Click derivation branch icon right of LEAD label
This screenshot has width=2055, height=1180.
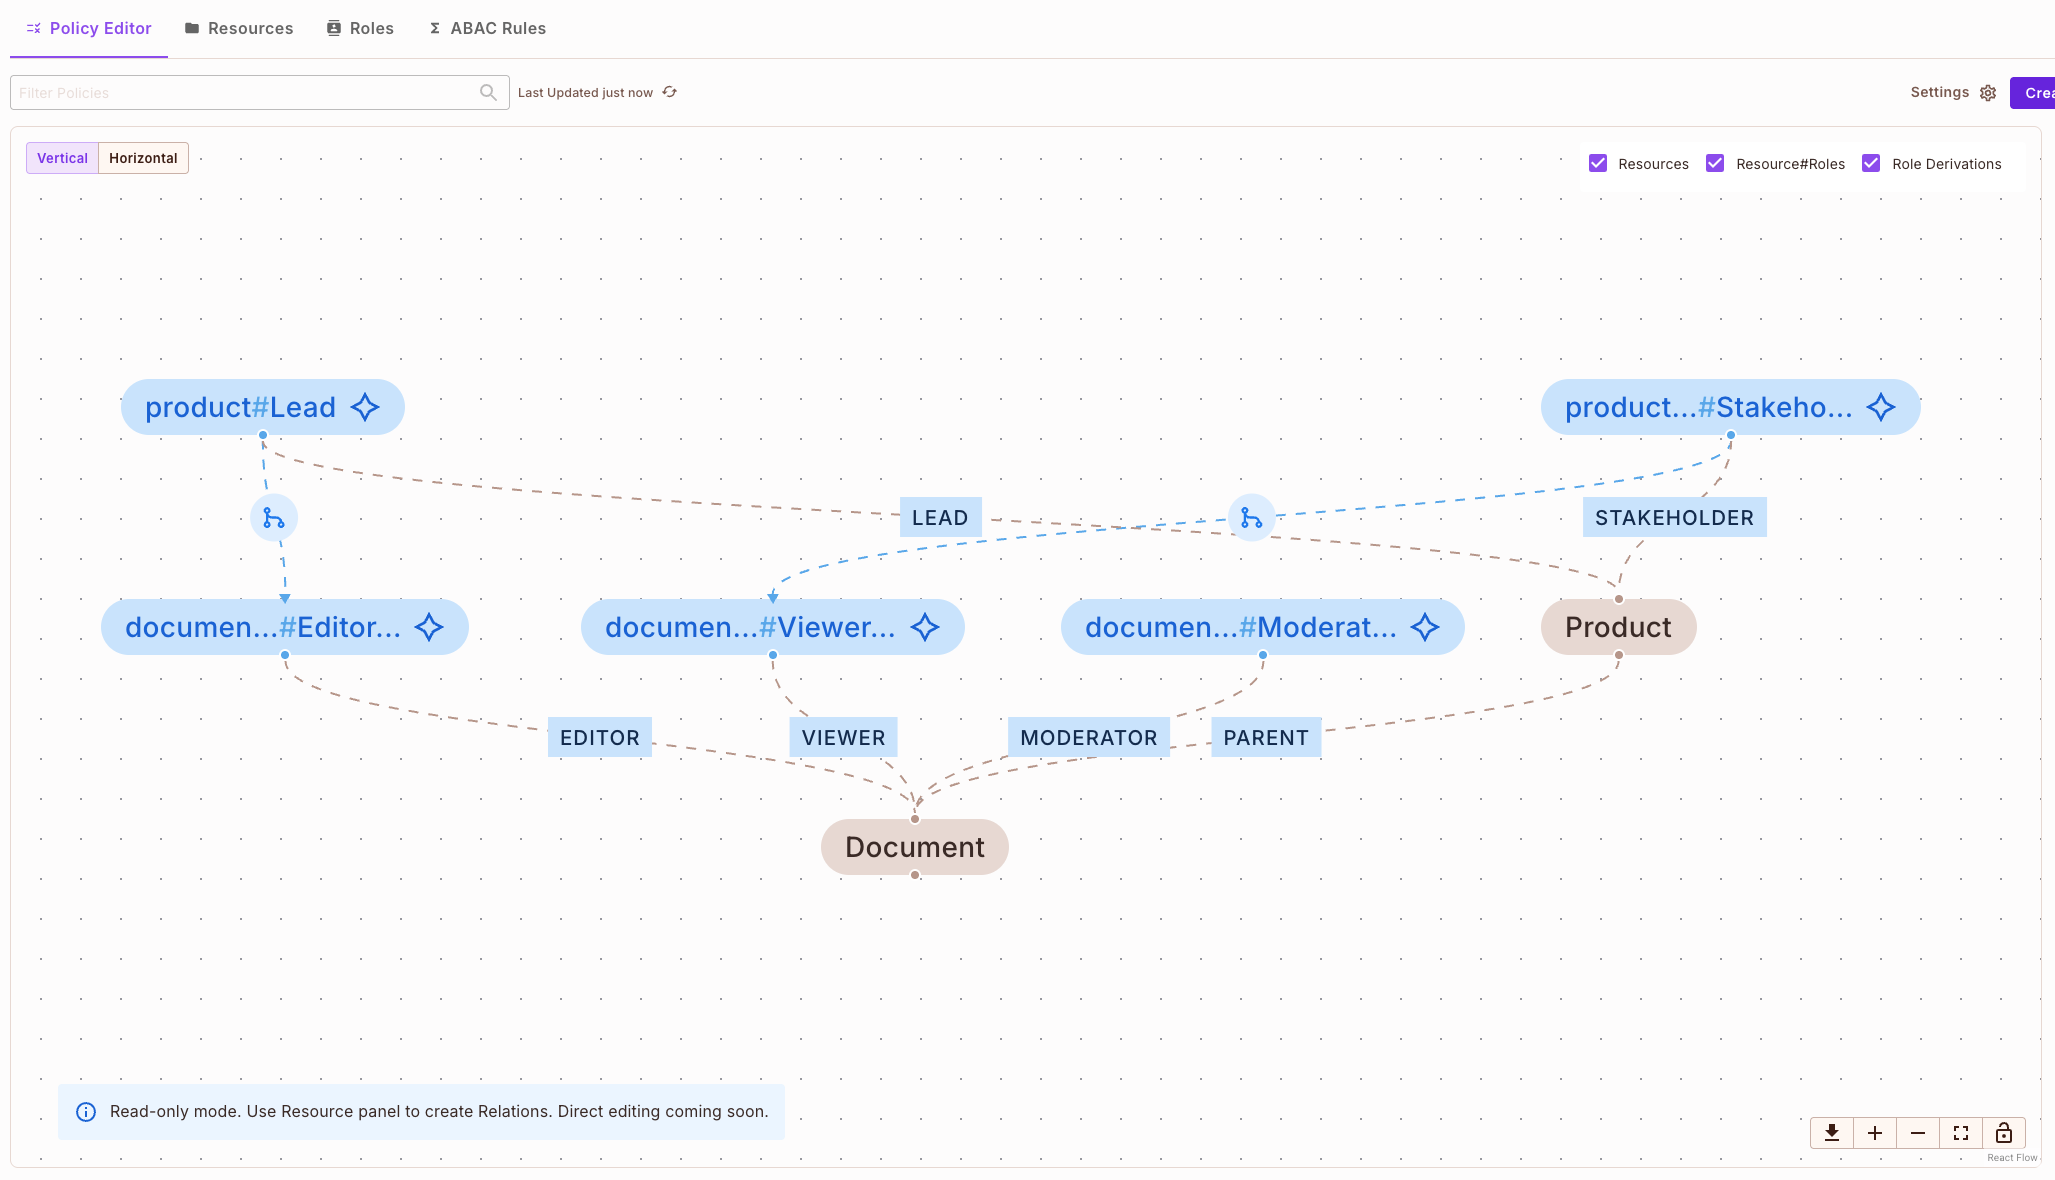(1252, 518)
